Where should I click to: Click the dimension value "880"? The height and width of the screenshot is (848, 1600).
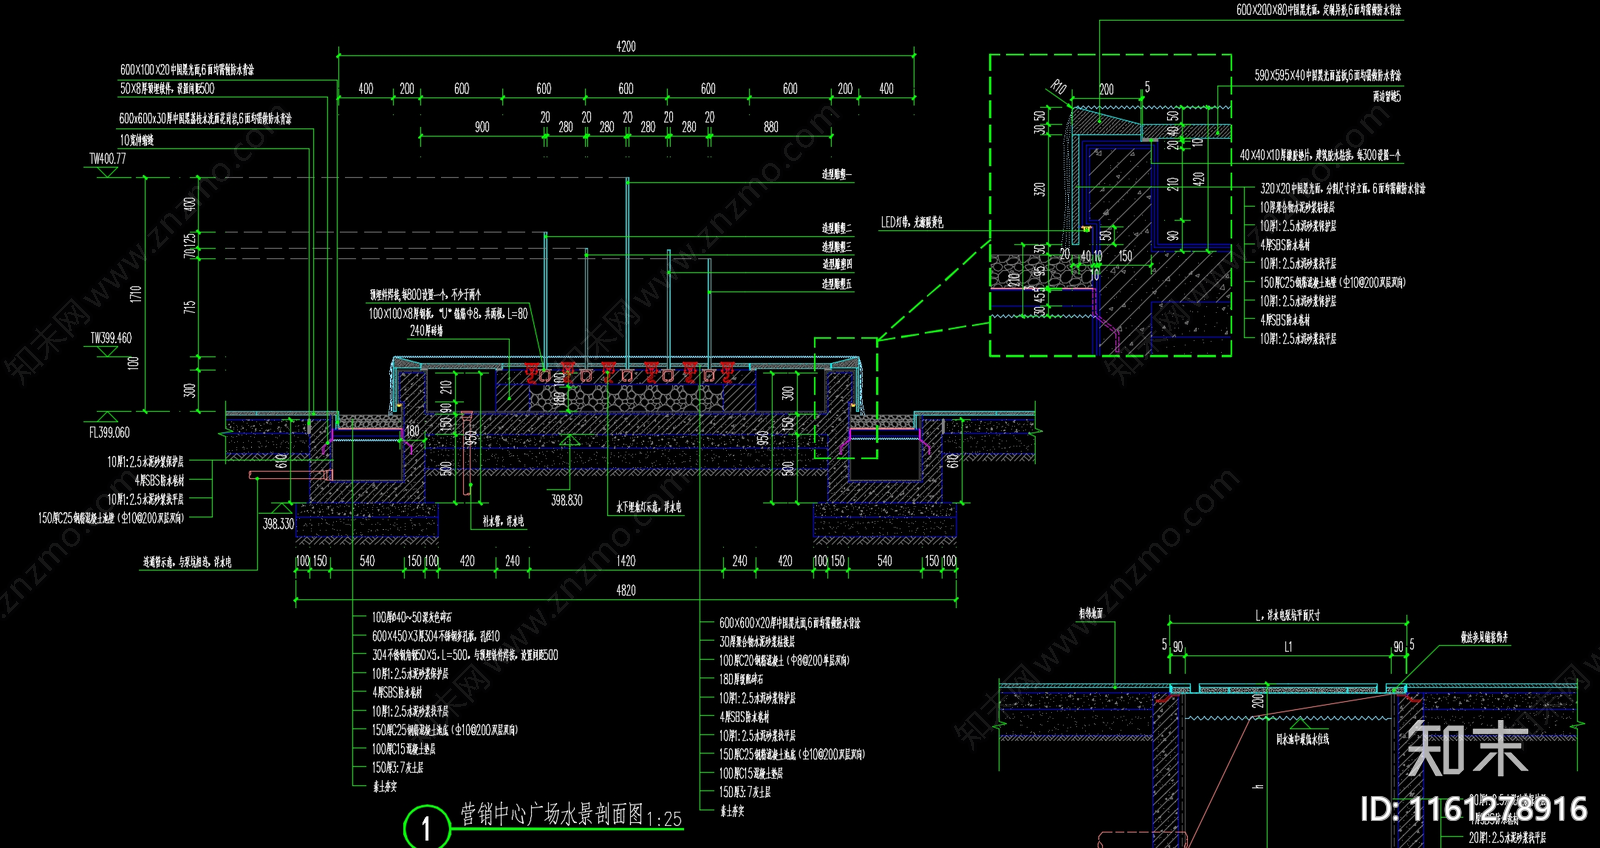click(x=771, y=127)
